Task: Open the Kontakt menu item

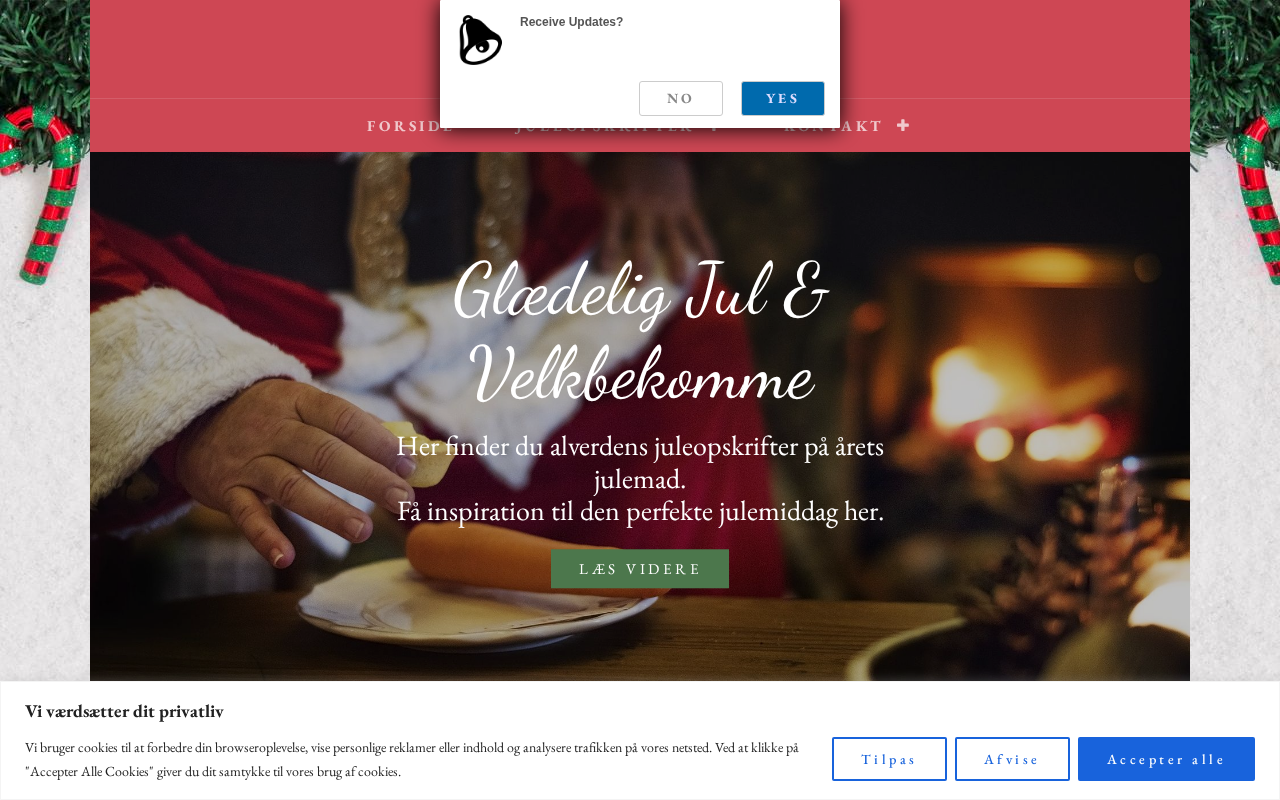Action: [x=833, y=126]
